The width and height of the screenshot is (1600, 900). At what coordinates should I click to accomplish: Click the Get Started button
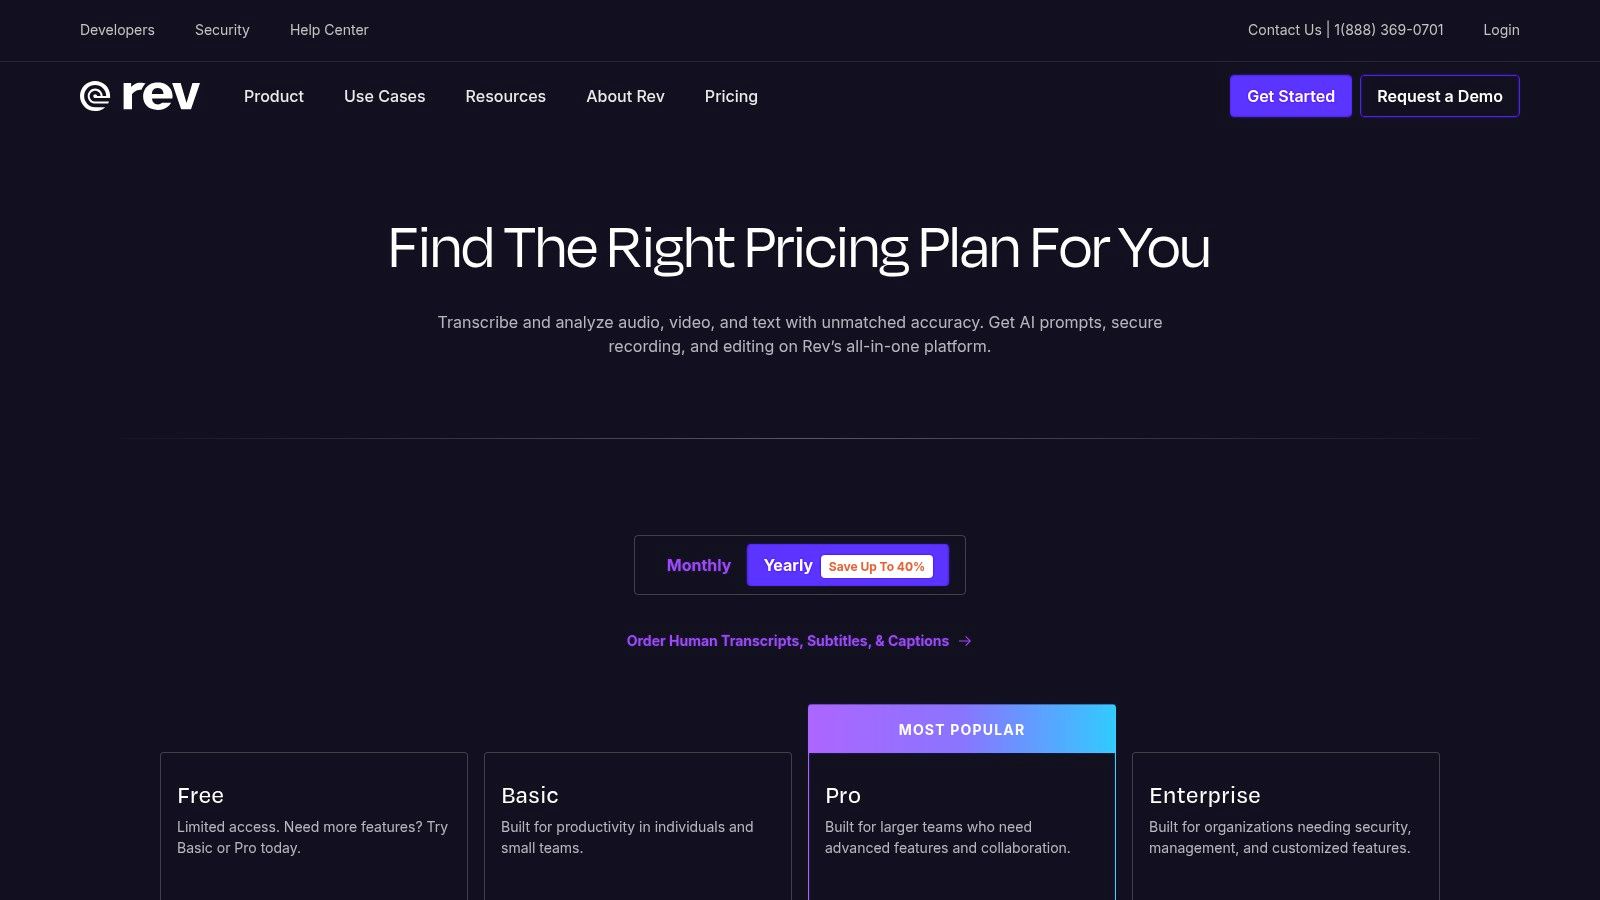(1290, 96)
